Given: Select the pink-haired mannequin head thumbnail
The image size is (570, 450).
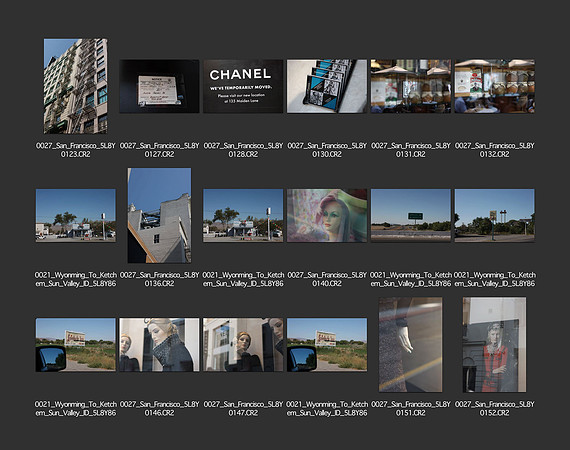Looking at the screenshot, I should tap(327, 216).
